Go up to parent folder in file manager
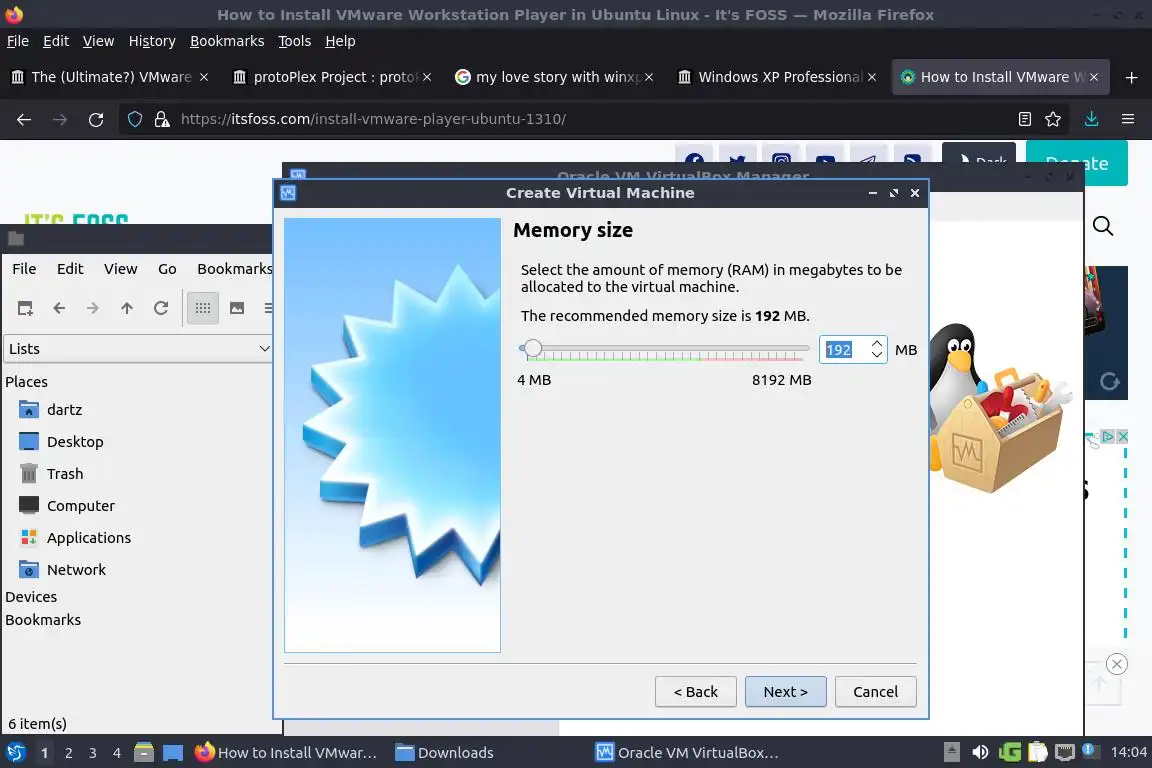This screenshot has width=1152, height=768. point(127,308)
